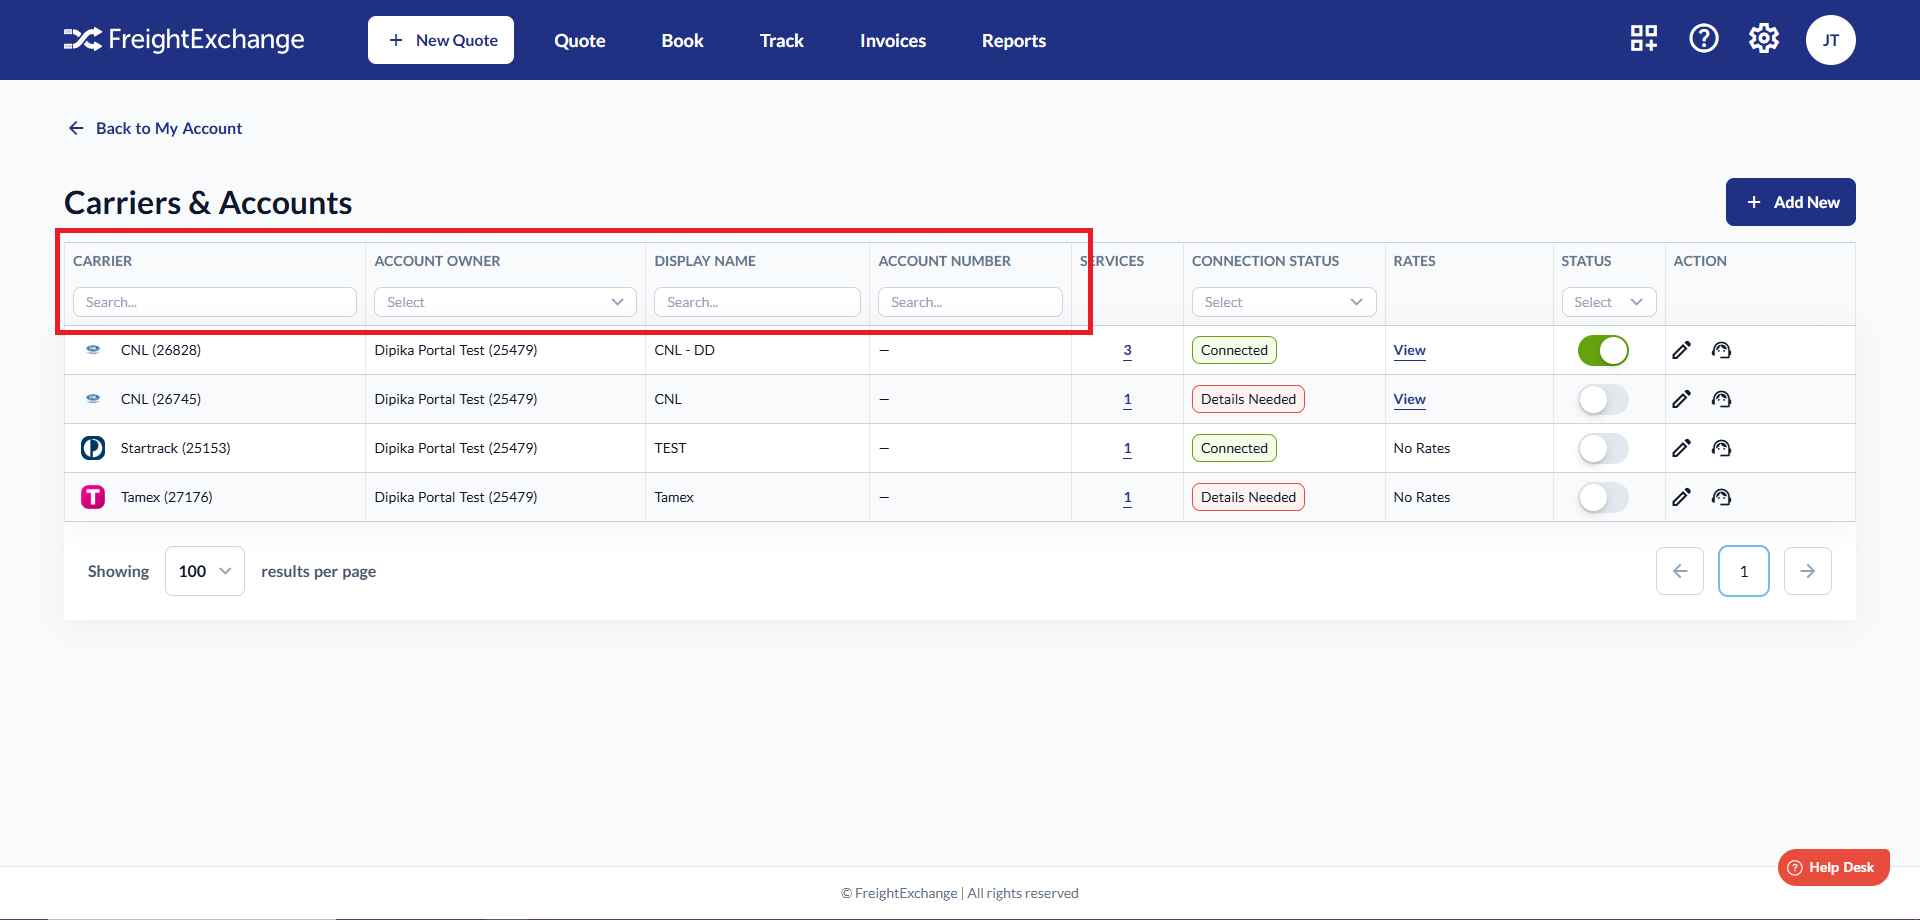
Task: Edit the Startrack (25153) row with pencil icon
Action: point(1682,448)
